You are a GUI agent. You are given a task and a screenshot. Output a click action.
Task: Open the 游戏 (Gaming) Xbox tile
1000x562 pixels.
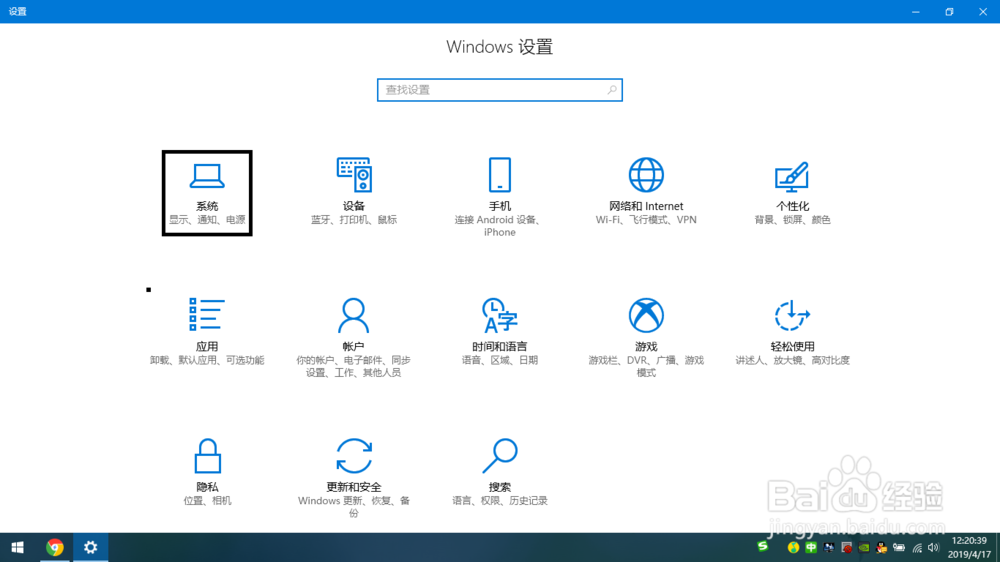pos(646,337)
